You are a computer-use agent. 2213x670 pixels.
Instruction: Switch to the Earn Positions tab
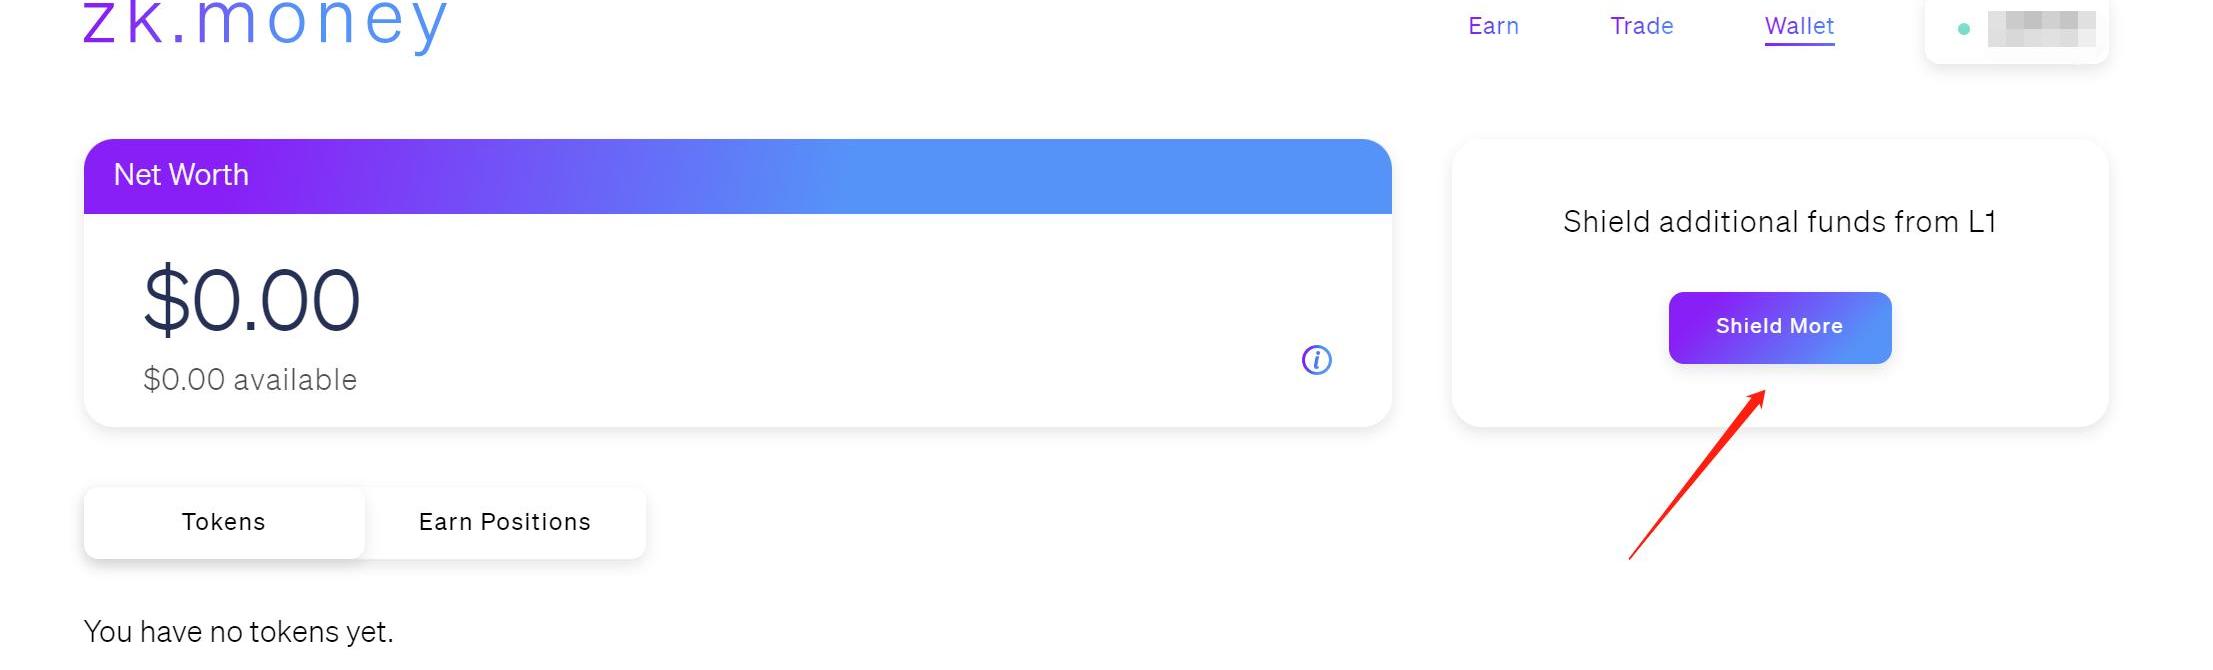(x=505, y=522)
